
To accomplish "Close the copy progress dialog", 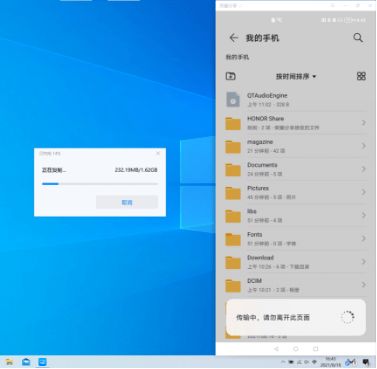I will click(158, 153).
